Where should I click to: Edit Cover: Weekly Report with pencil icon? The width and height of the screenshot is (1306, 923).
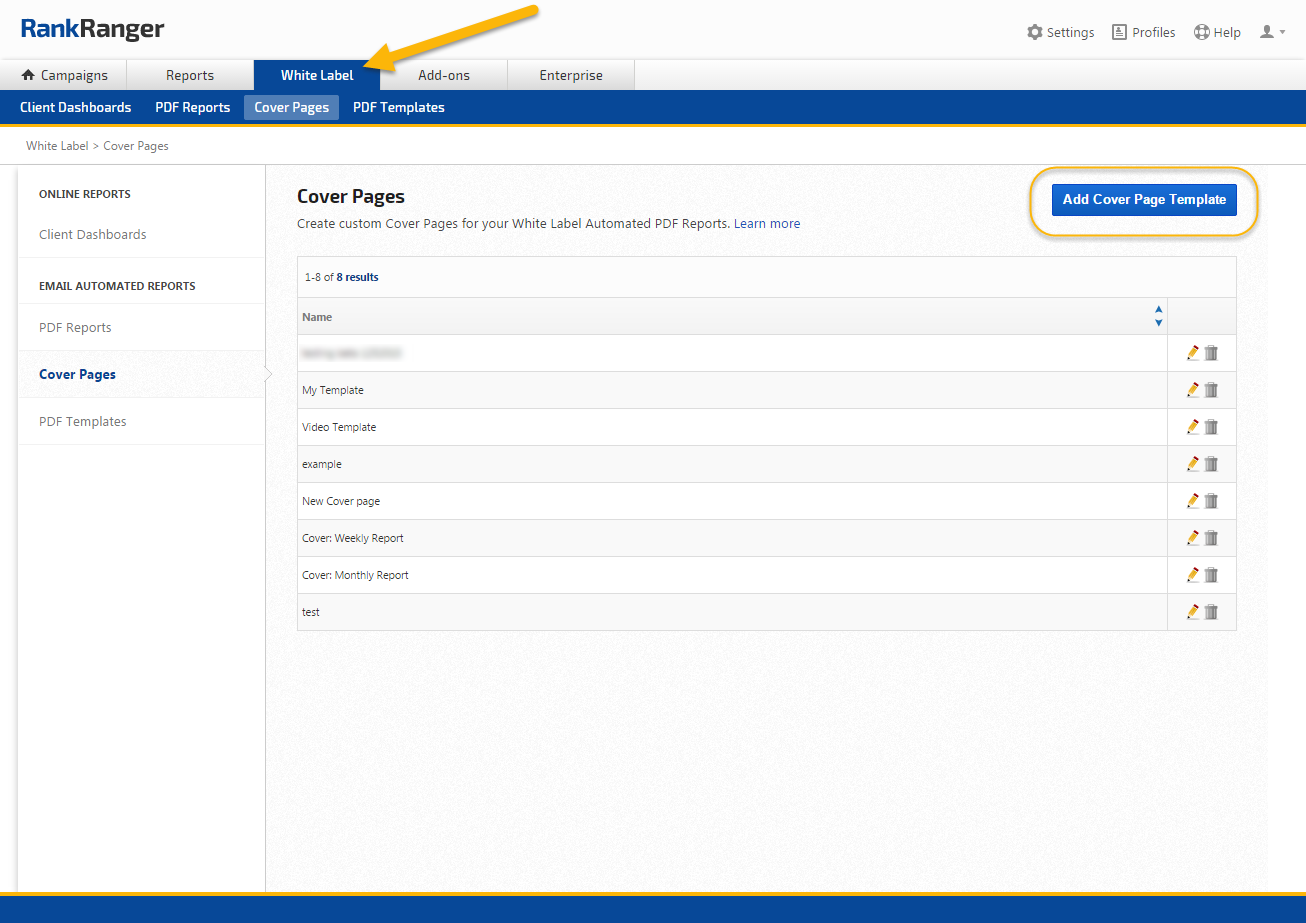pyautogui.click(x=1192, y=538)
